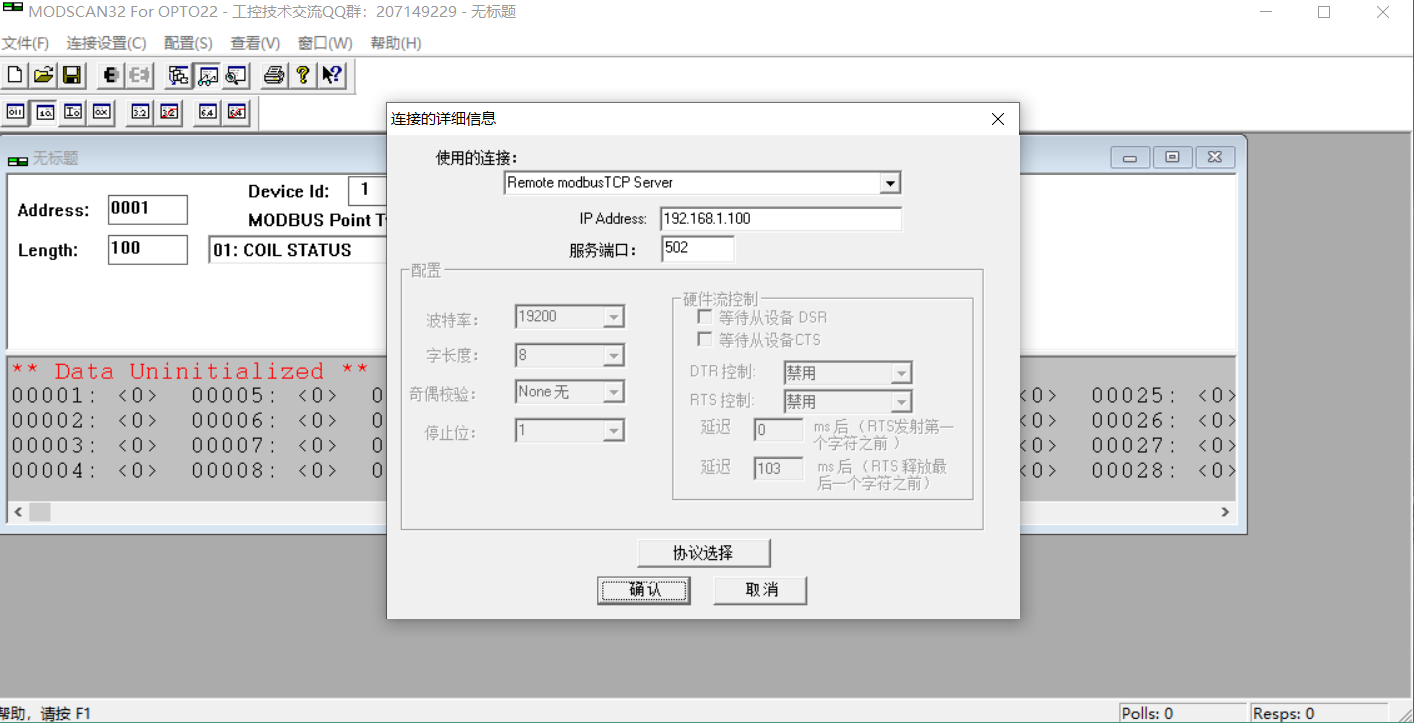Minimize the 无标题 child window

(x=1129, y=158)
